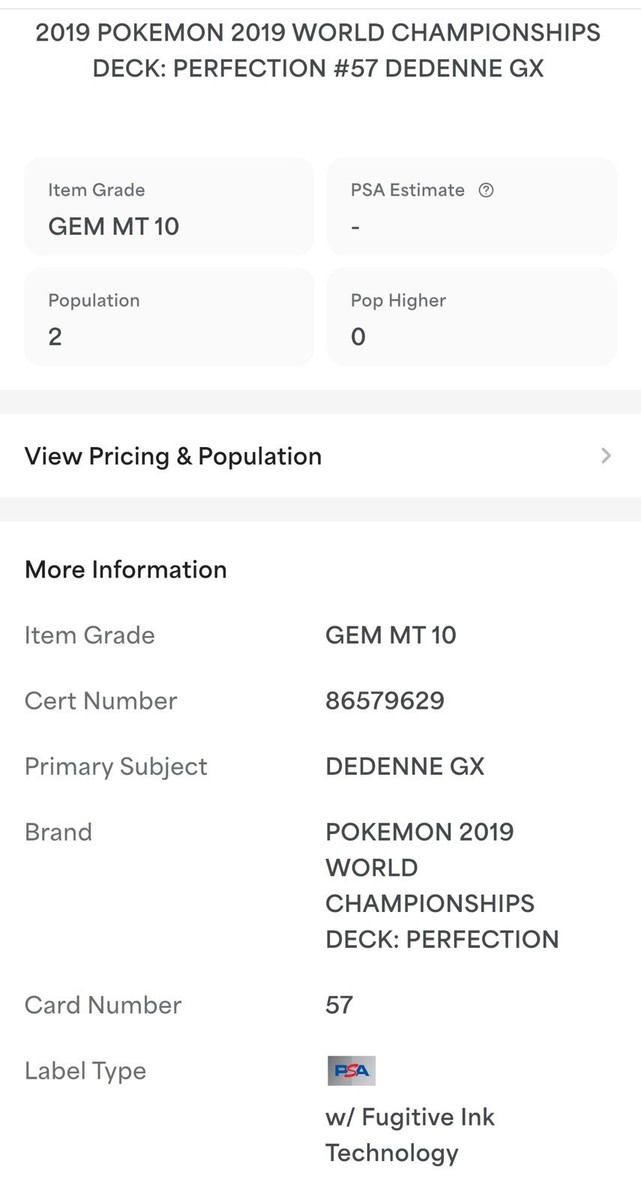The image size is (641, 1200).
Task: Select the Item Grade summary card at top
Action: [x=168, y=207]
